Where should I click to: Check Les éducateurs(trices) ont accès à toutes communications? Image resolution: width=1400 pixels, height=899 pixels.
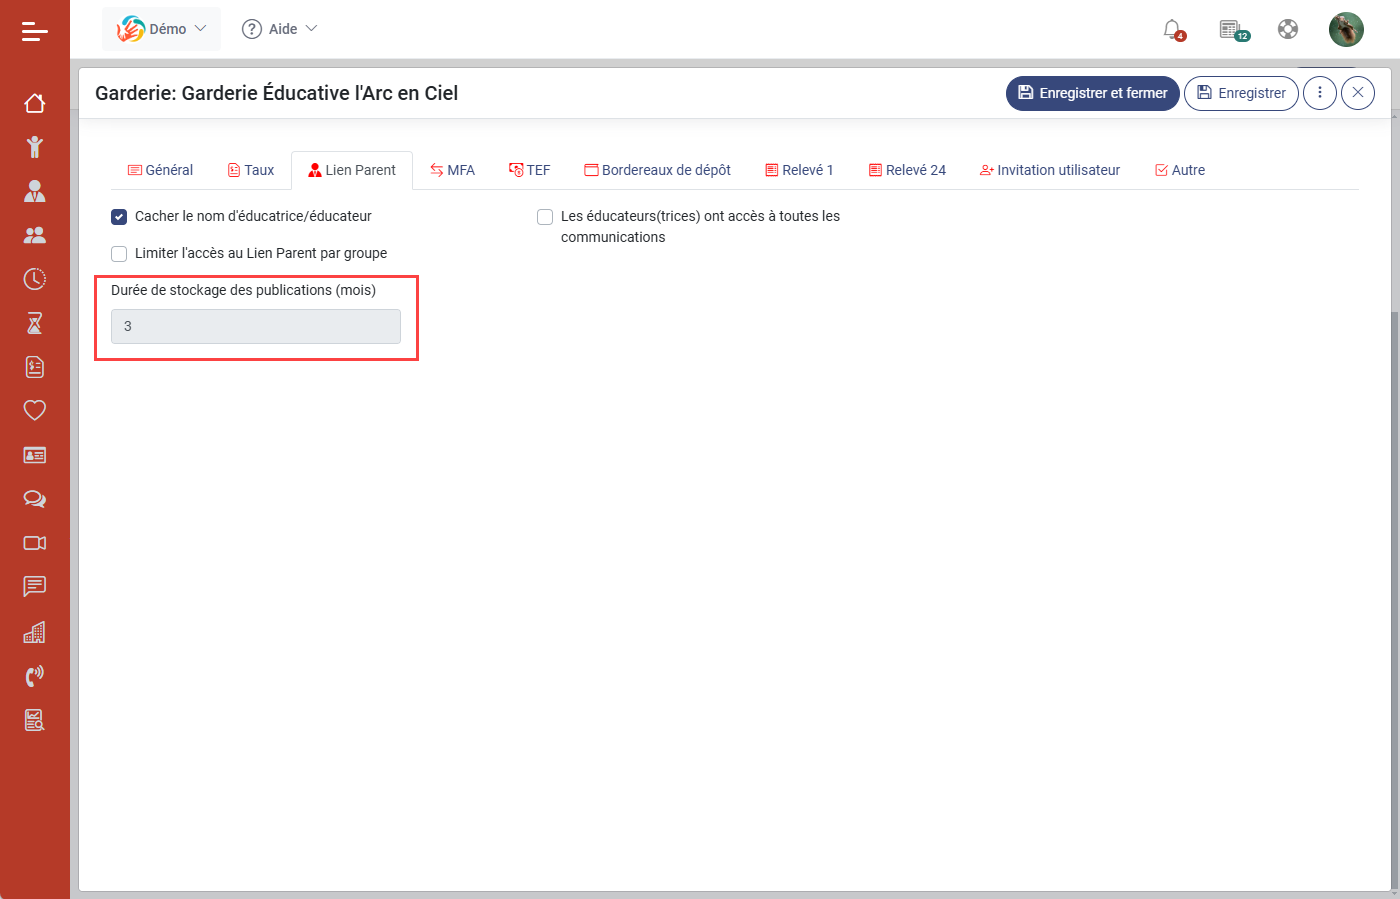(x=545, y=217)
